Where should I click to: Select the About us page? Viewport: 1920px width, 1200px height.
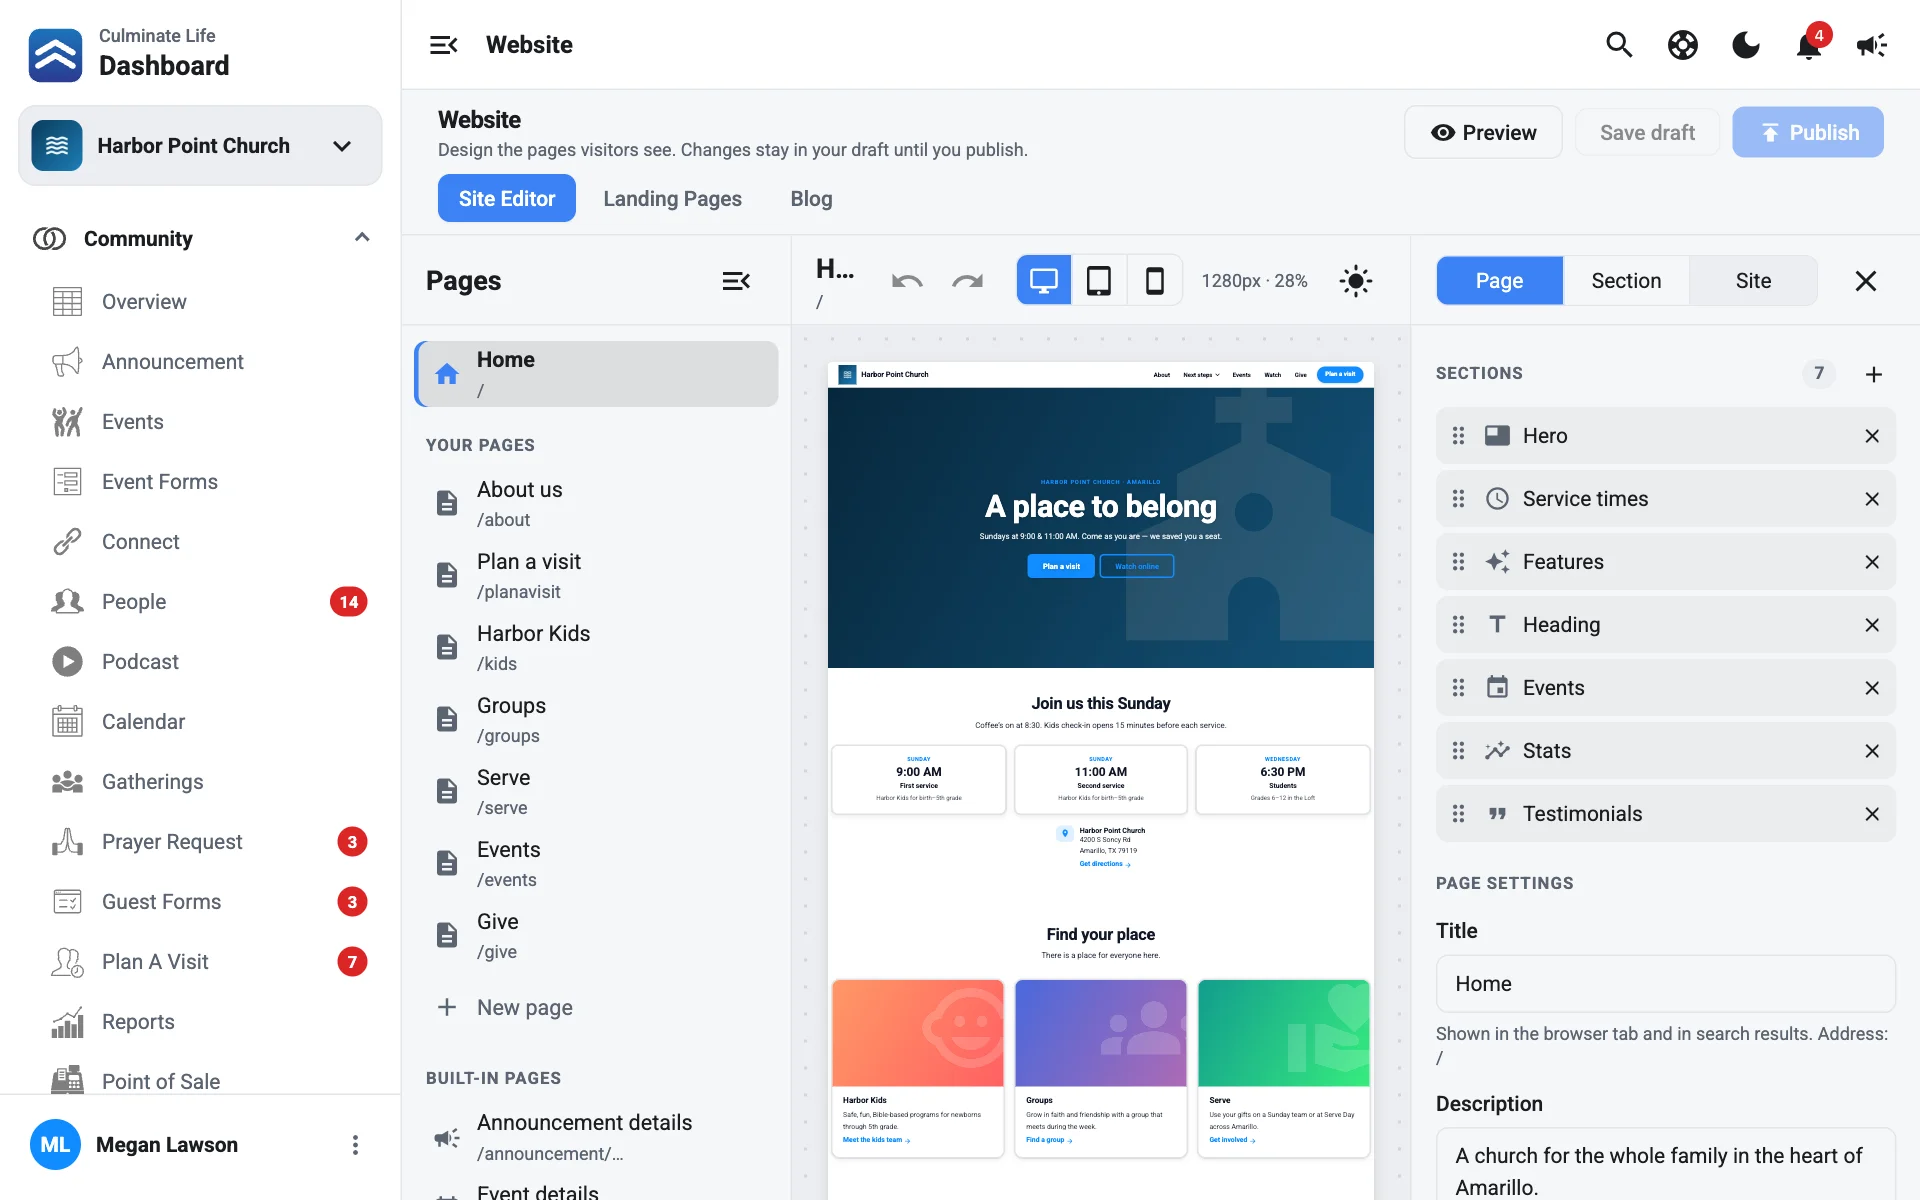[597, 503]
